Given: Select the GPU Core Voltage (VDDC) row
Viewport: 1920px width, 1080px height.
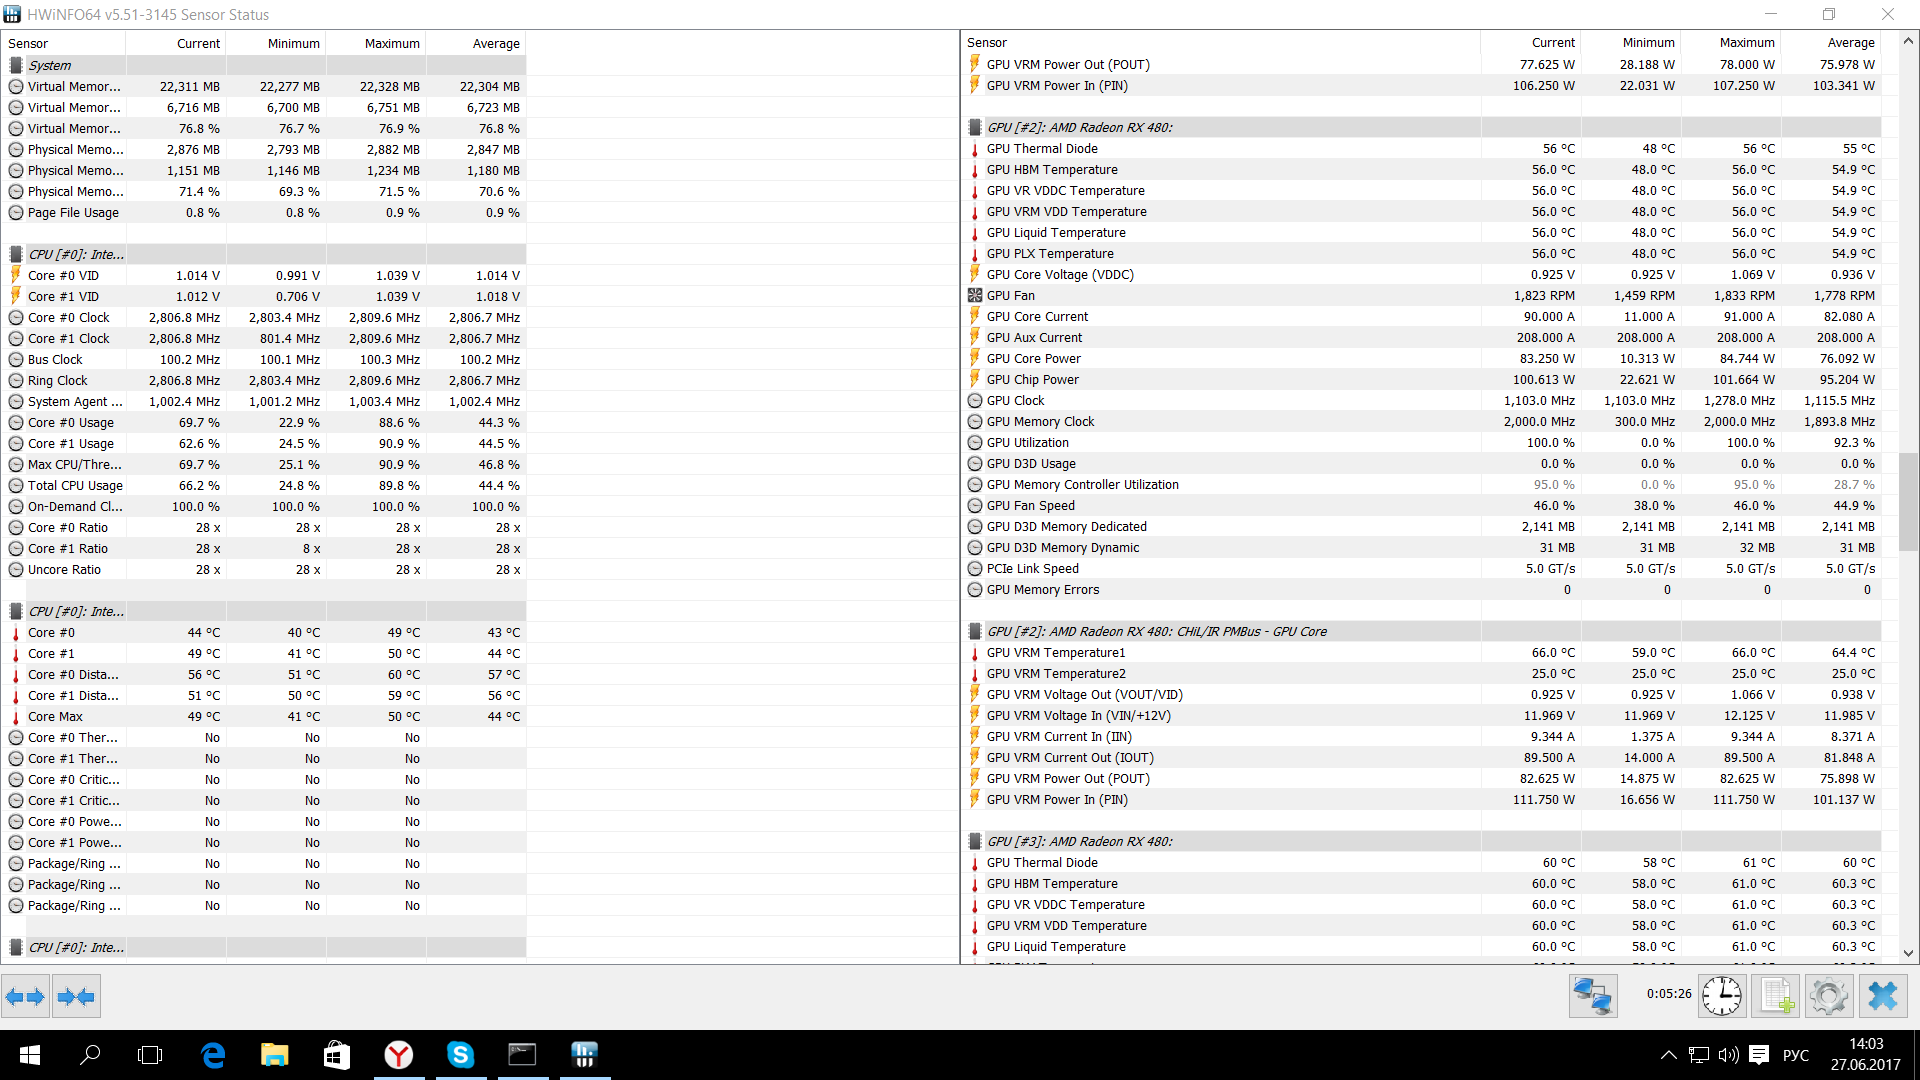Looking at the screenshot, I should tap(1424, 275).
